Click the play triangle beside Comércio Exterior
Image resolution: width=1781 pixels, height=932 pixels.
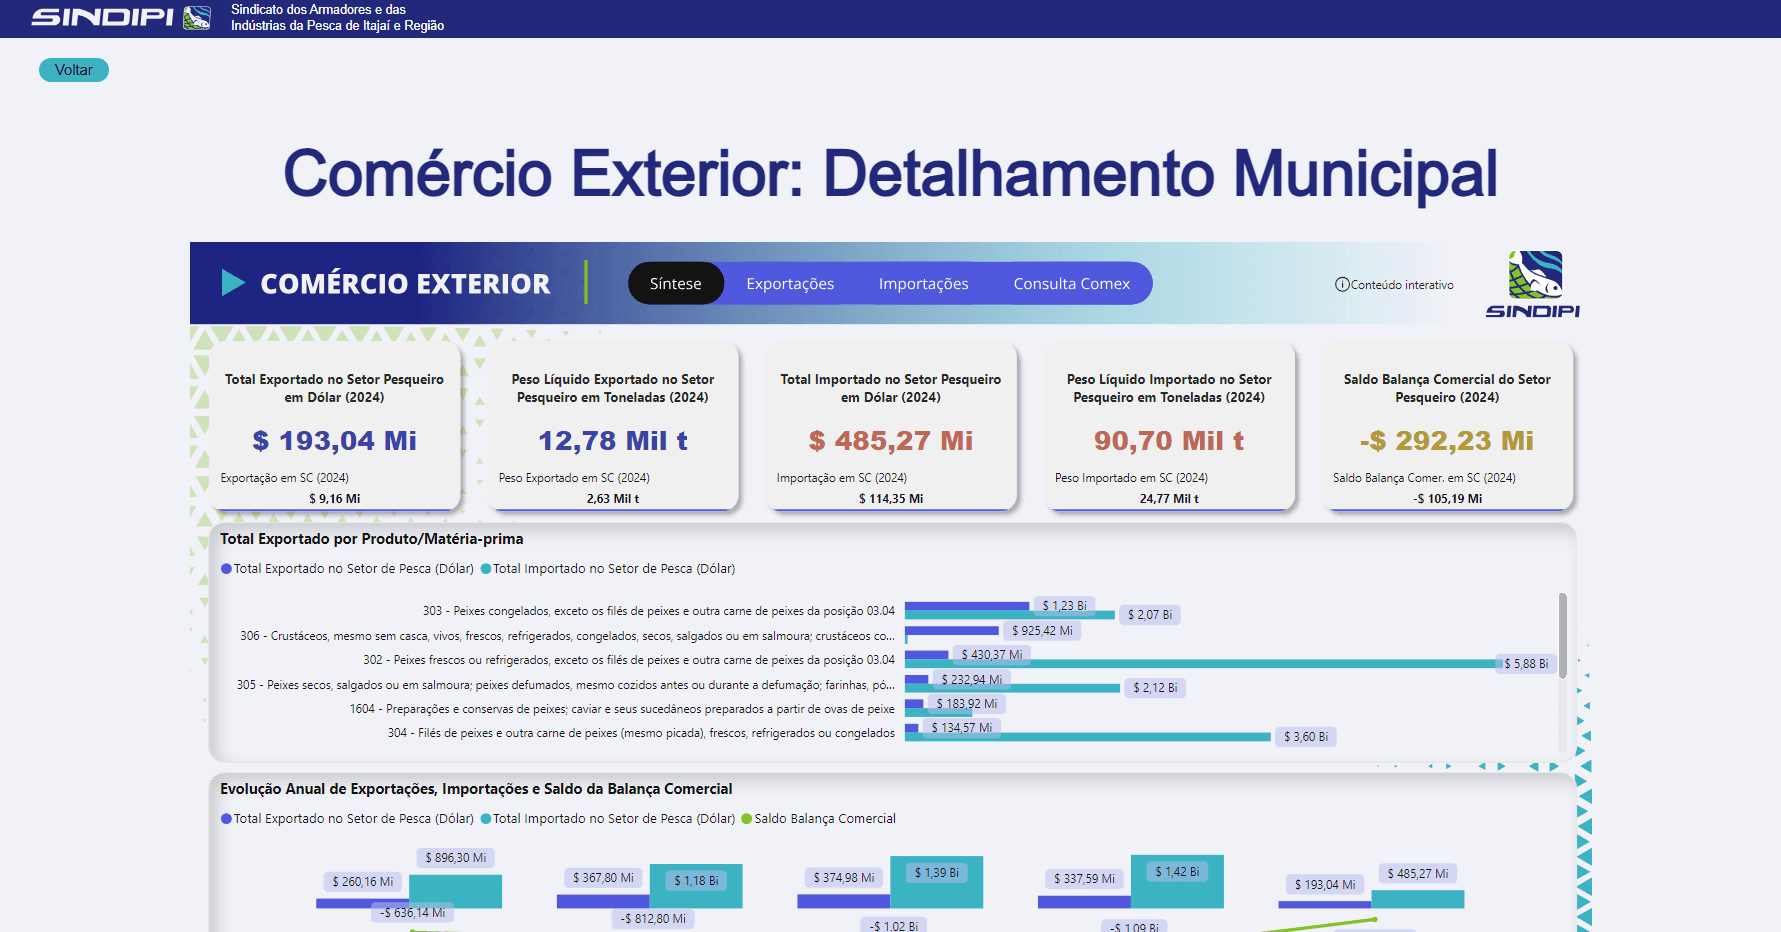[233, 283]
